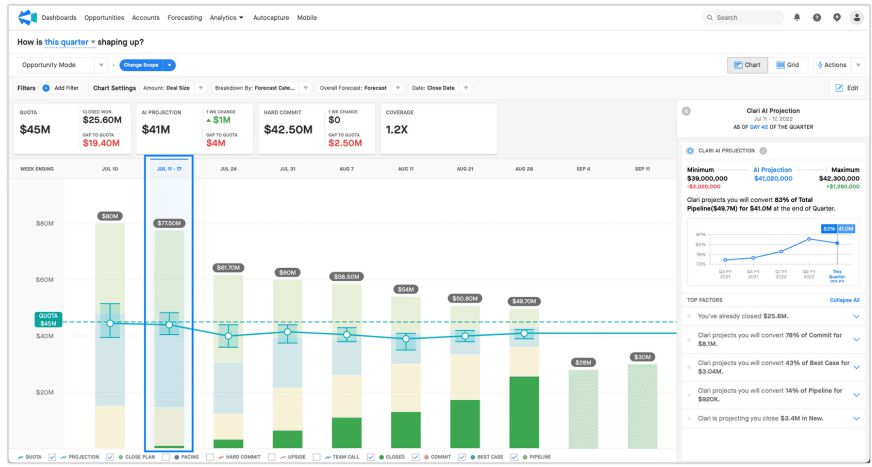Click the QUOTA line legend icon

21,457
